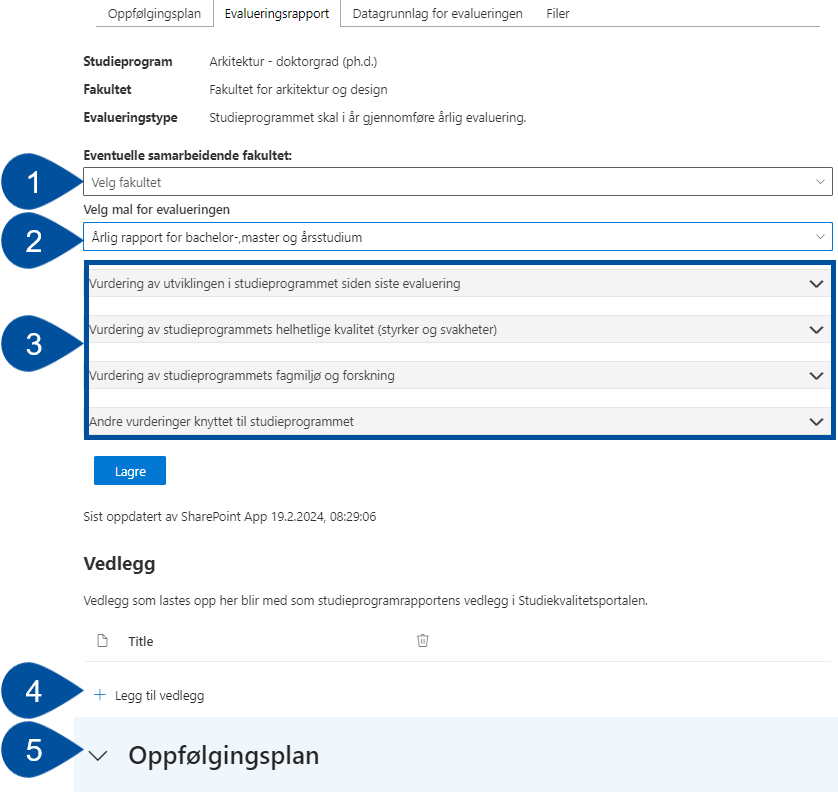Click the Evalueringstype description text

(368, 118)
